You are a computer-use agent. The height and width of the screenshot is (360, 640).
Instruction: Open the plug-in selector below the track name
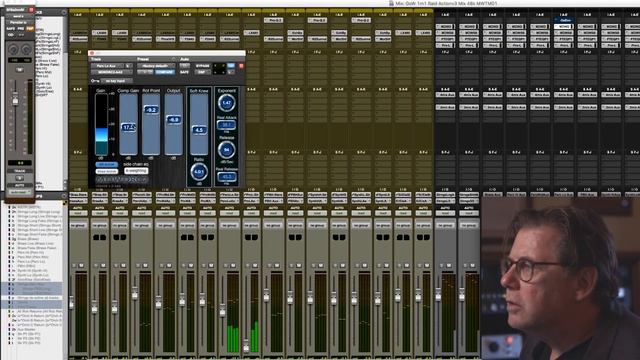[x=111, y=72]
